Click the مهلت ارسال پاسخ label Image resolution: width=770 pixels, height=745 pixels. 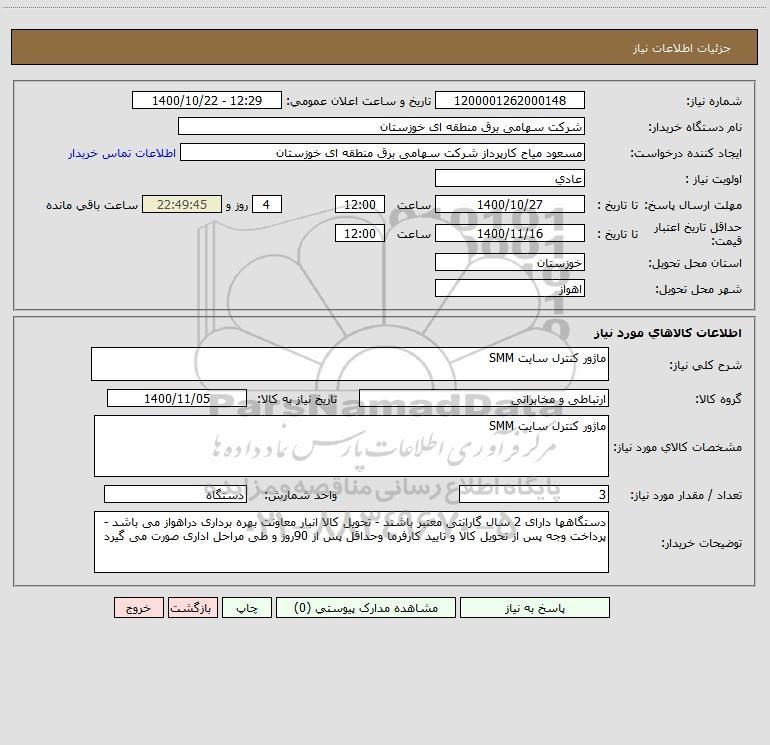(693, 205)
